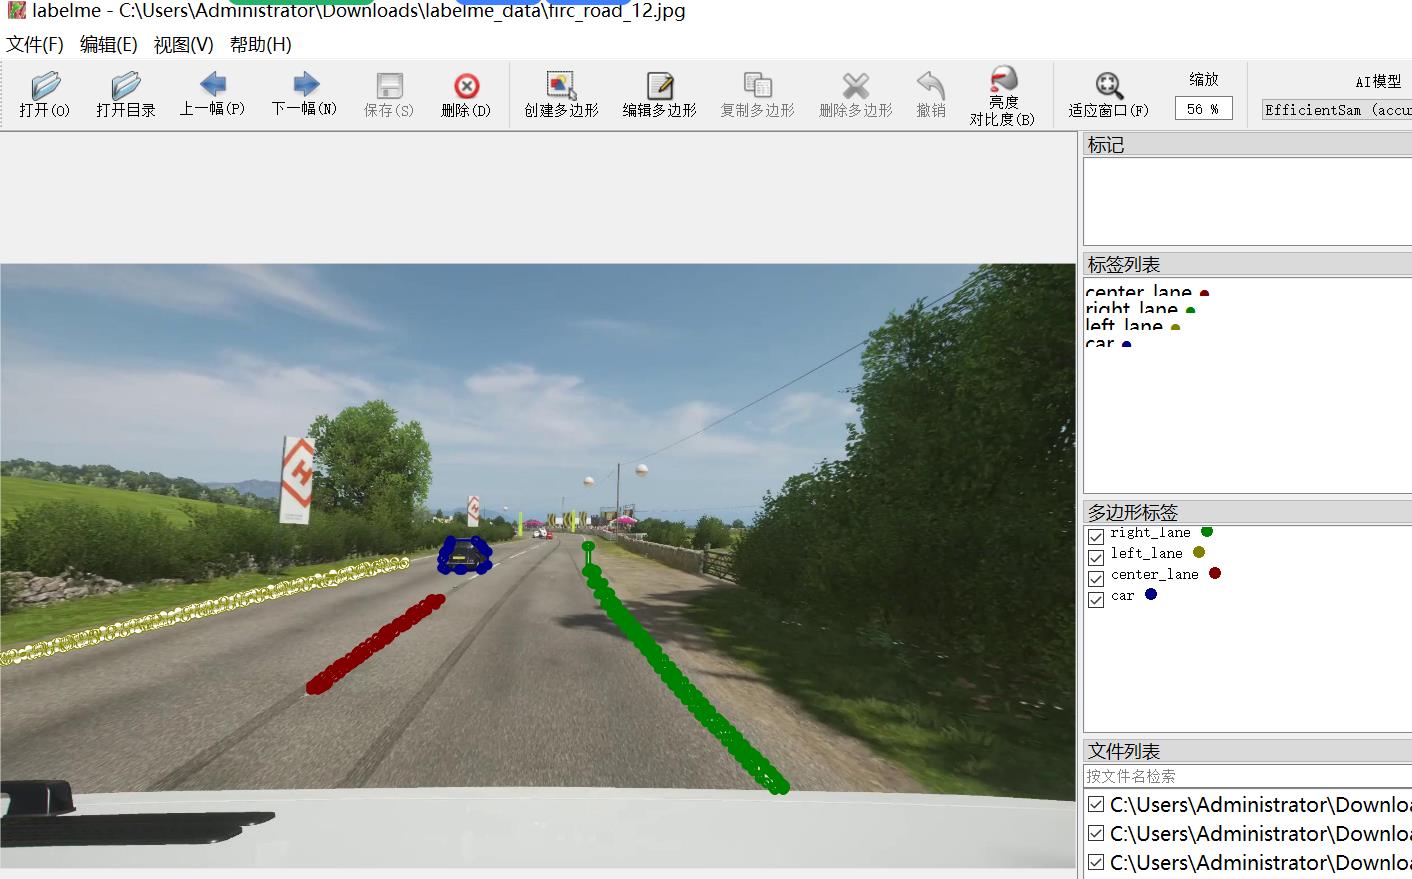Toggle the center_lane polygon checkbox
The image size is (1412, 879).
[1096, 578]
